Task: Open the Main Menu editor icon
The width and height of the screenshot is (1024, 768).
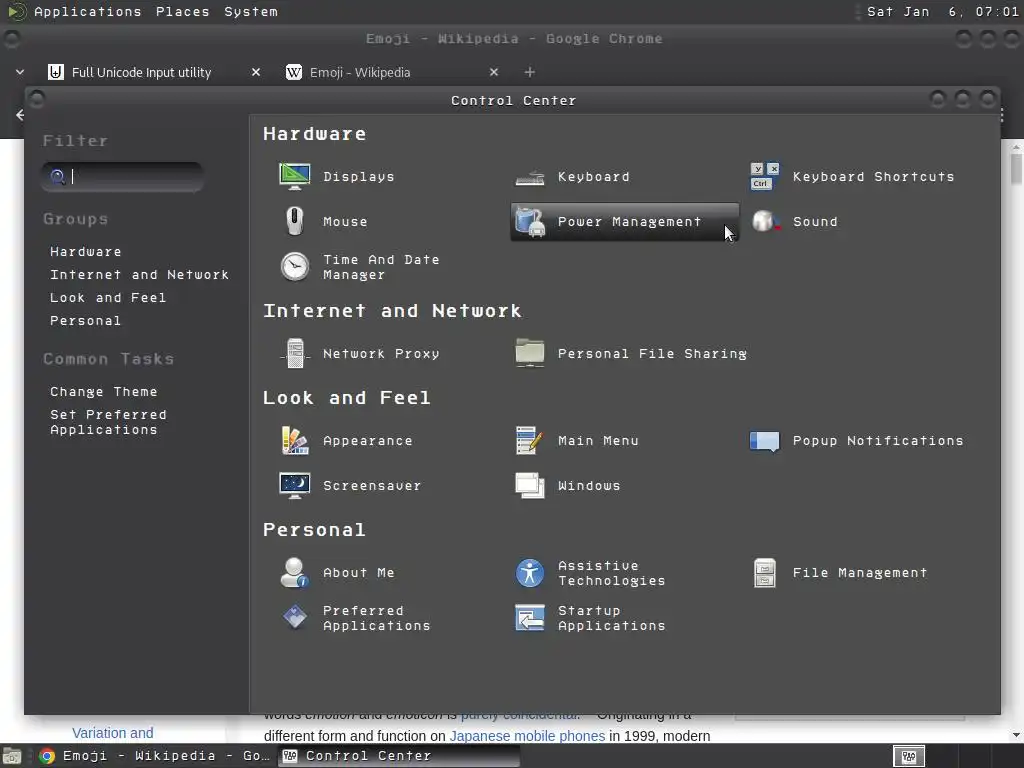Action: pos(530,441)
